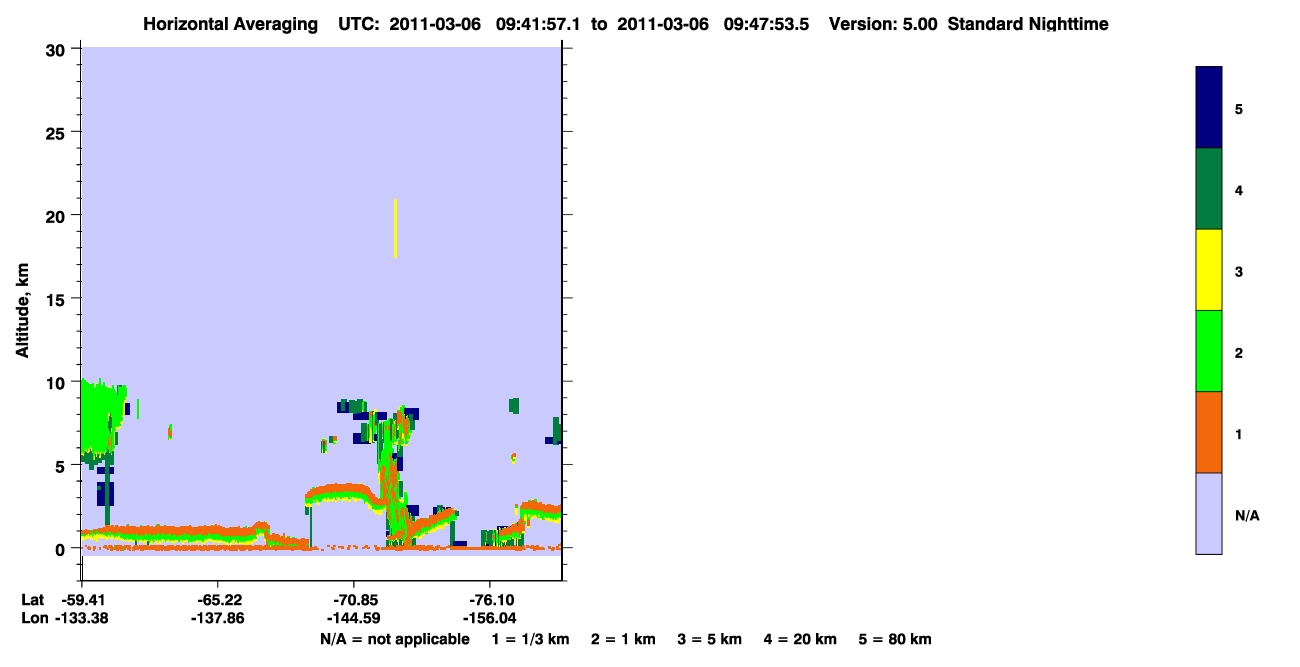
Task: Click the y-axis tick label 0
Action: click(63, 549)
